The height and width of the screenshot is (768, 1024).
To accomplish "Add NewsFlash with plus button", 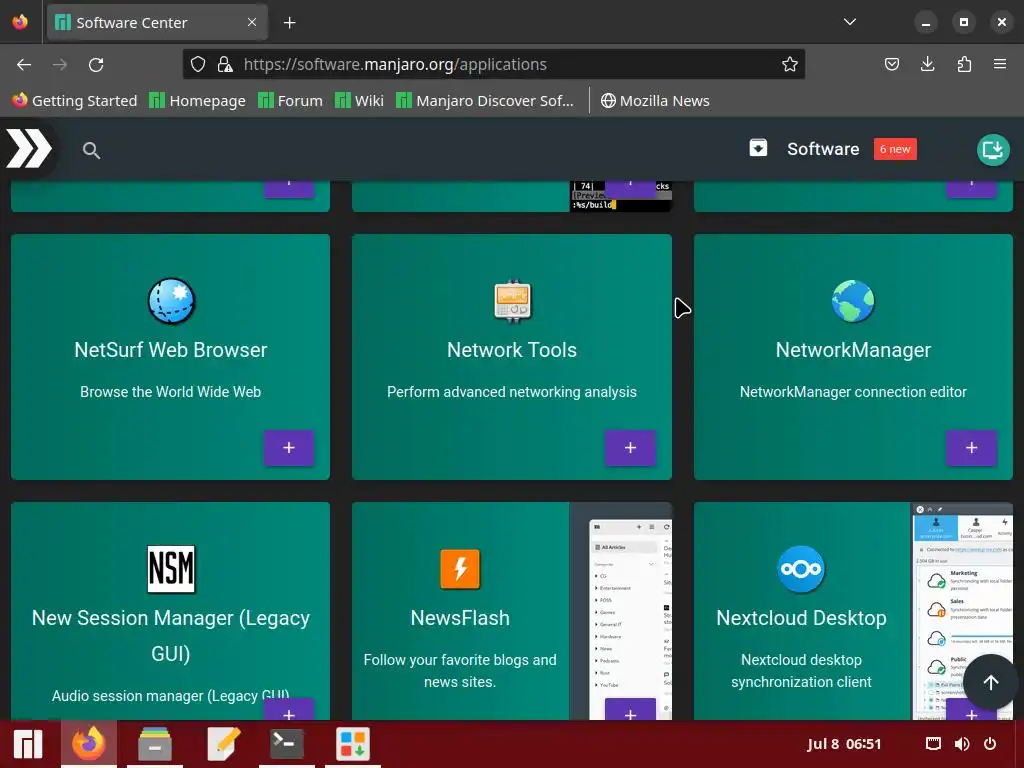I will (630, 710).
